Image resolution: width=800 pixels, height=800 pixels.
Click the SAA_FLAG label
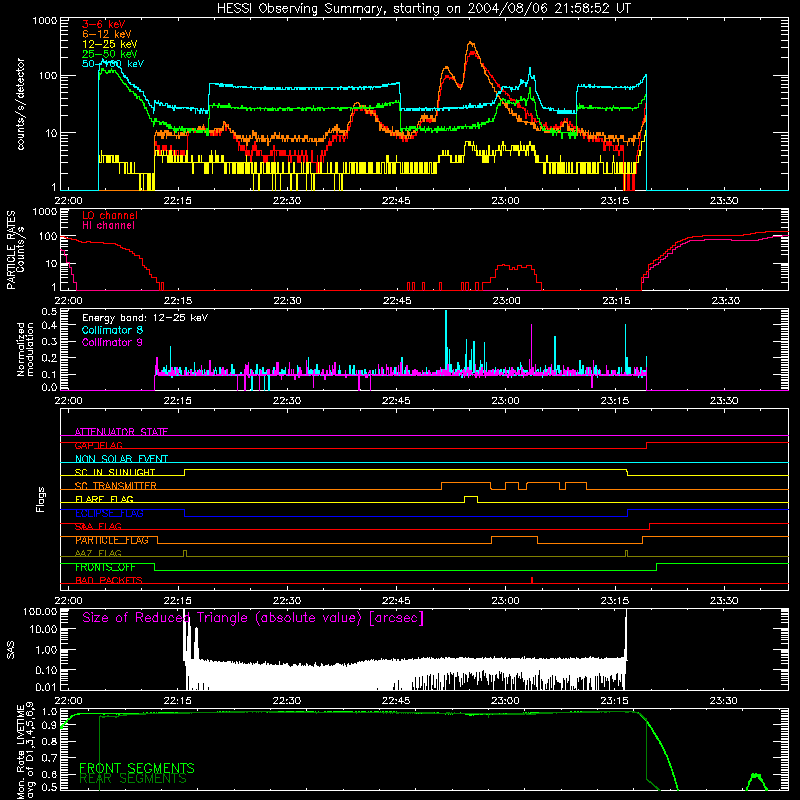98,526
